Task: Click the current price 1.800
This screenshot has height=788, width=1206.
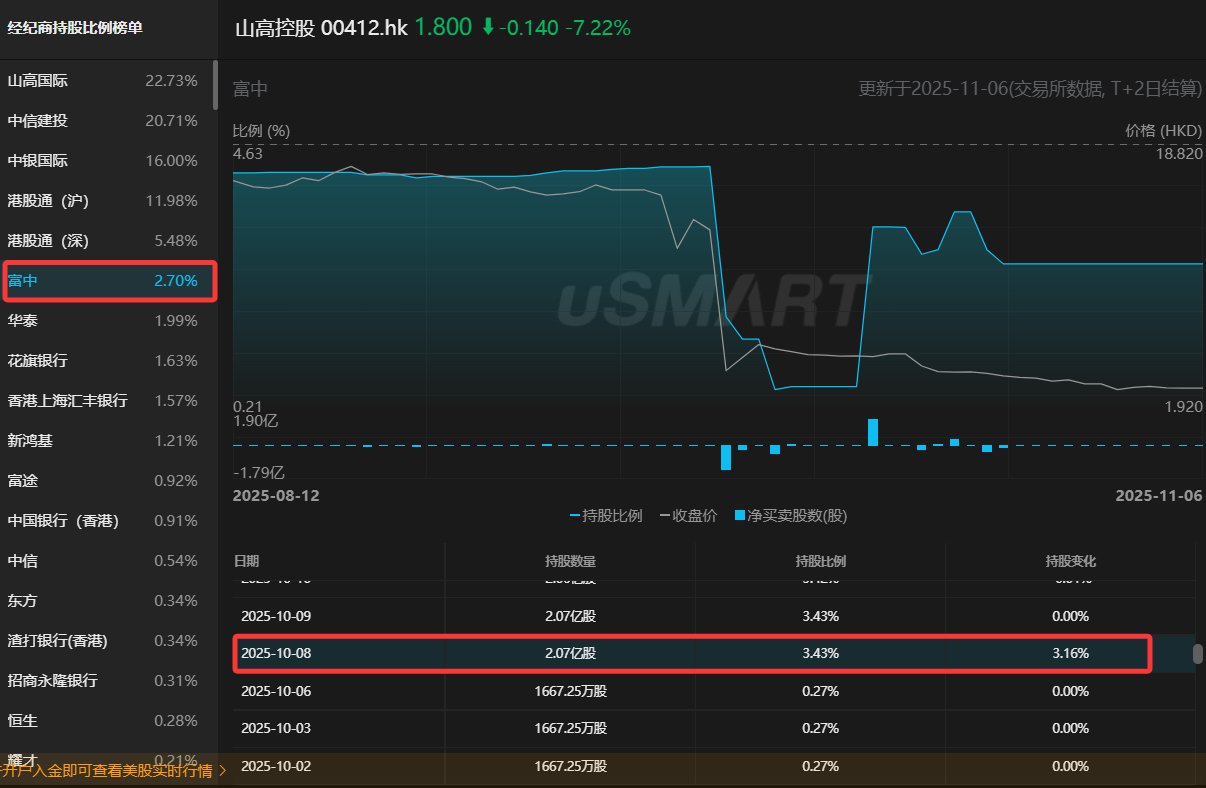Action: tap(443, 28)
